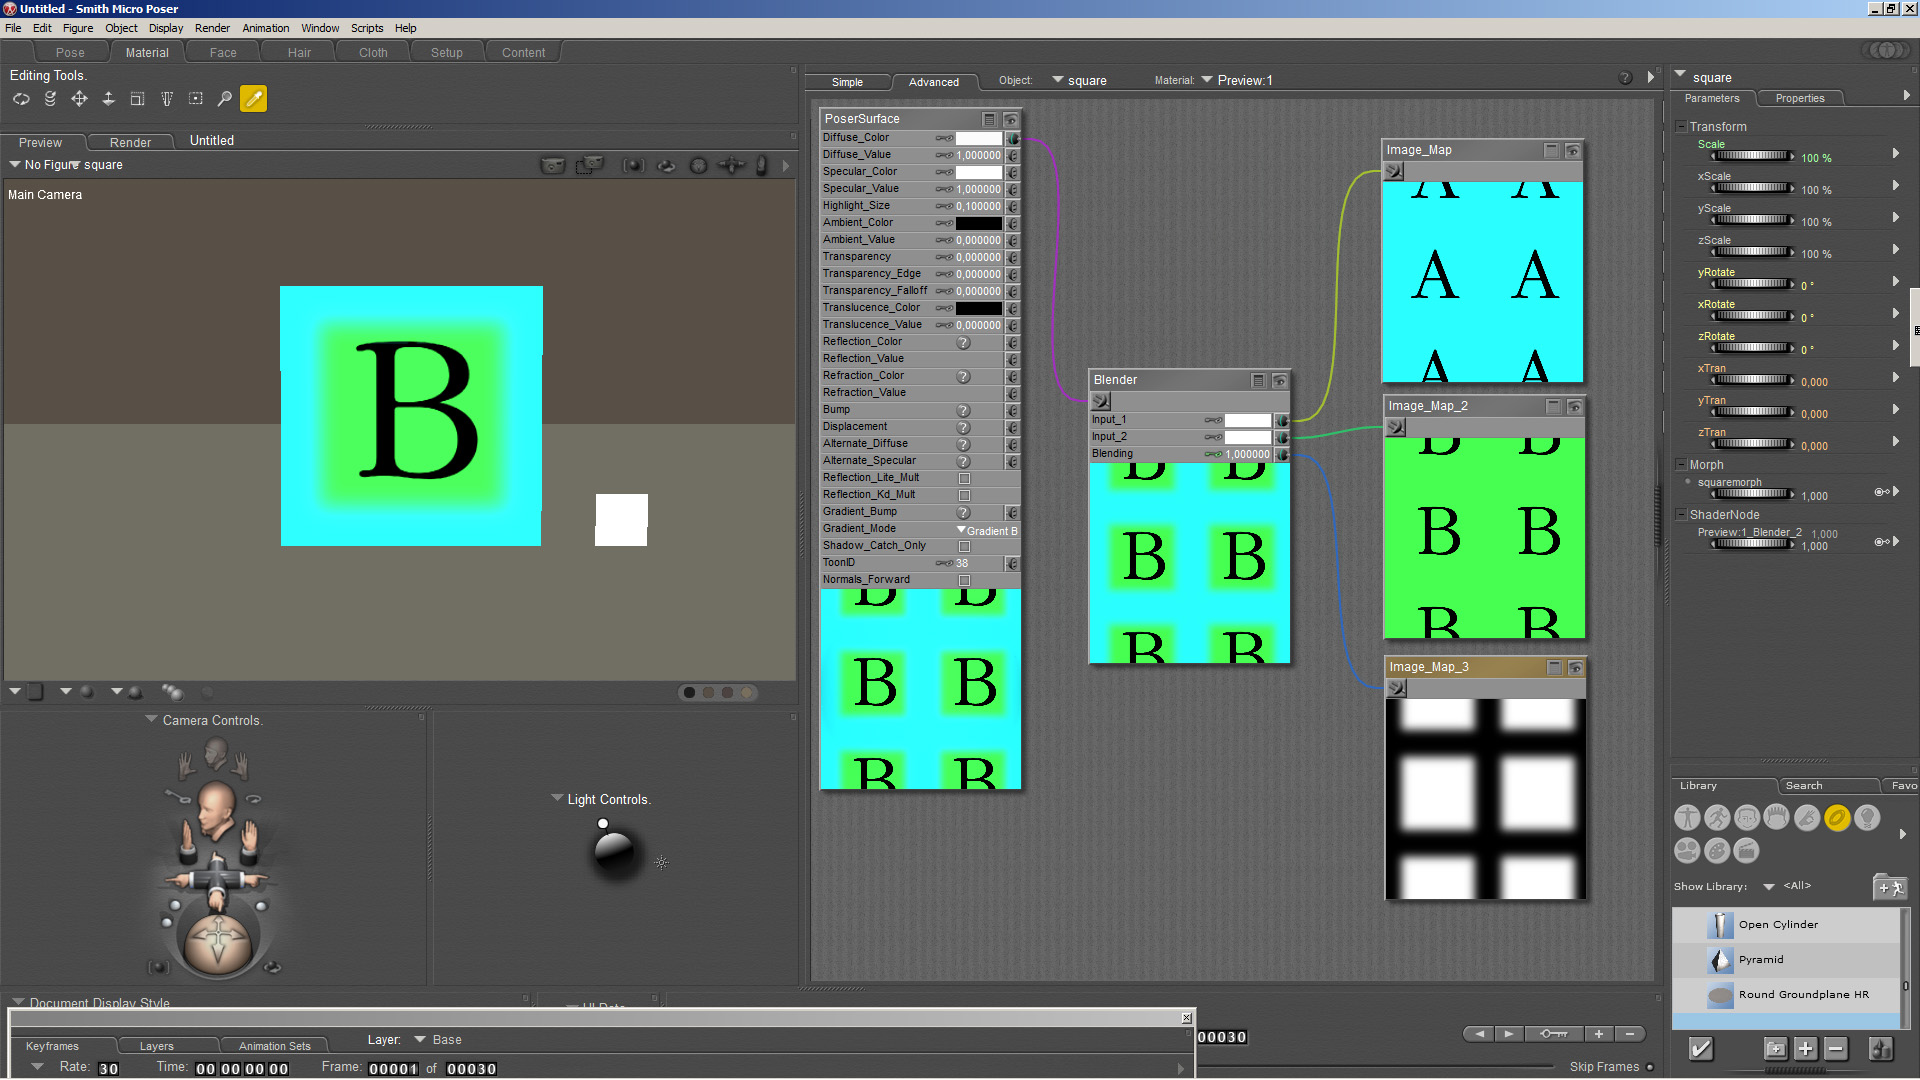The image size is (1920, 1080).
Task: Click the Rotate editing tool
Action: [x=21, y=99]
